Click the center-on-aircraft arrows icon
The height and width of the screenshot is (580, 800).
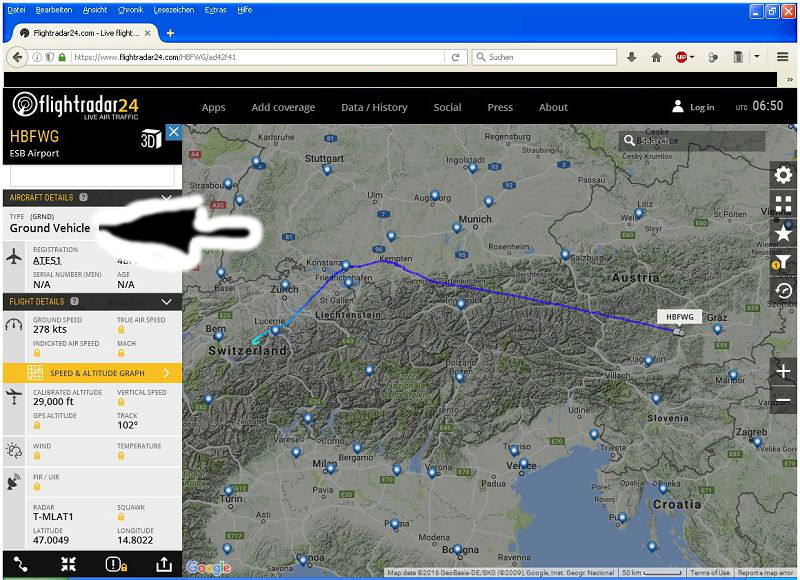pos(68,564)
